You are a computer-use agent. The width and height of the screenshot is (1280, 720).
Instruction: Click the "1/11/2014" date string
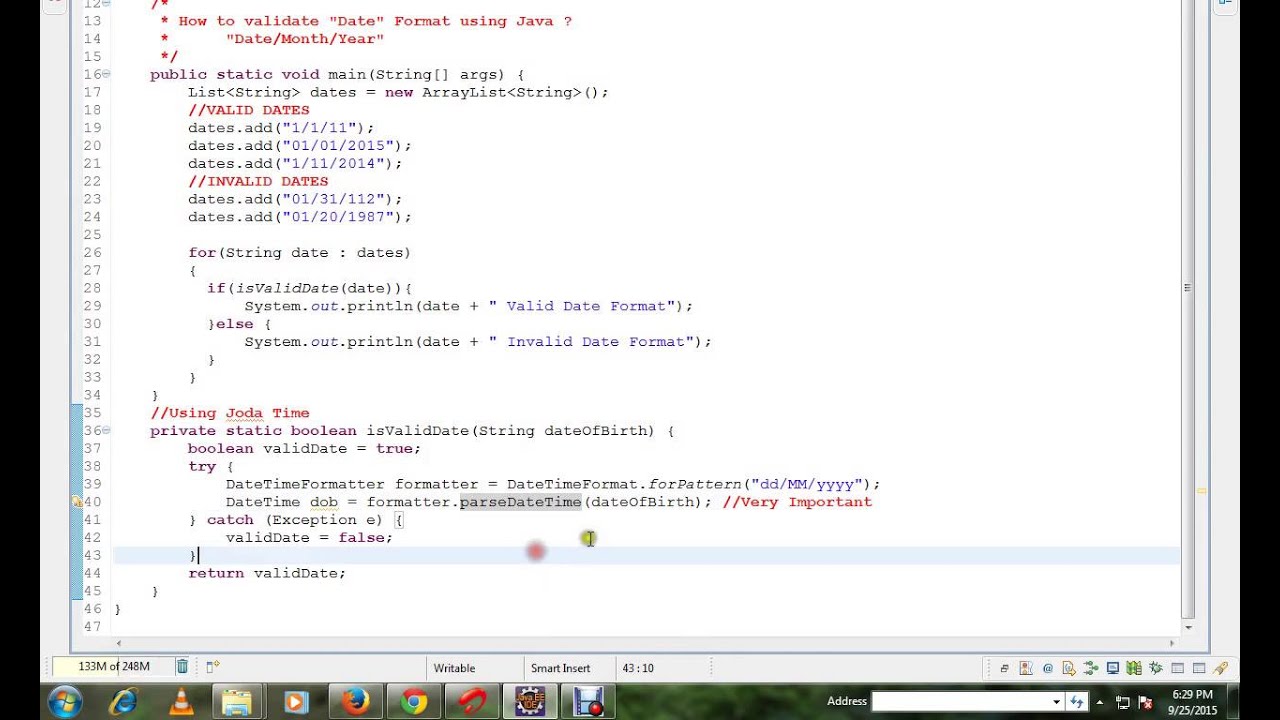pos(333,163)
